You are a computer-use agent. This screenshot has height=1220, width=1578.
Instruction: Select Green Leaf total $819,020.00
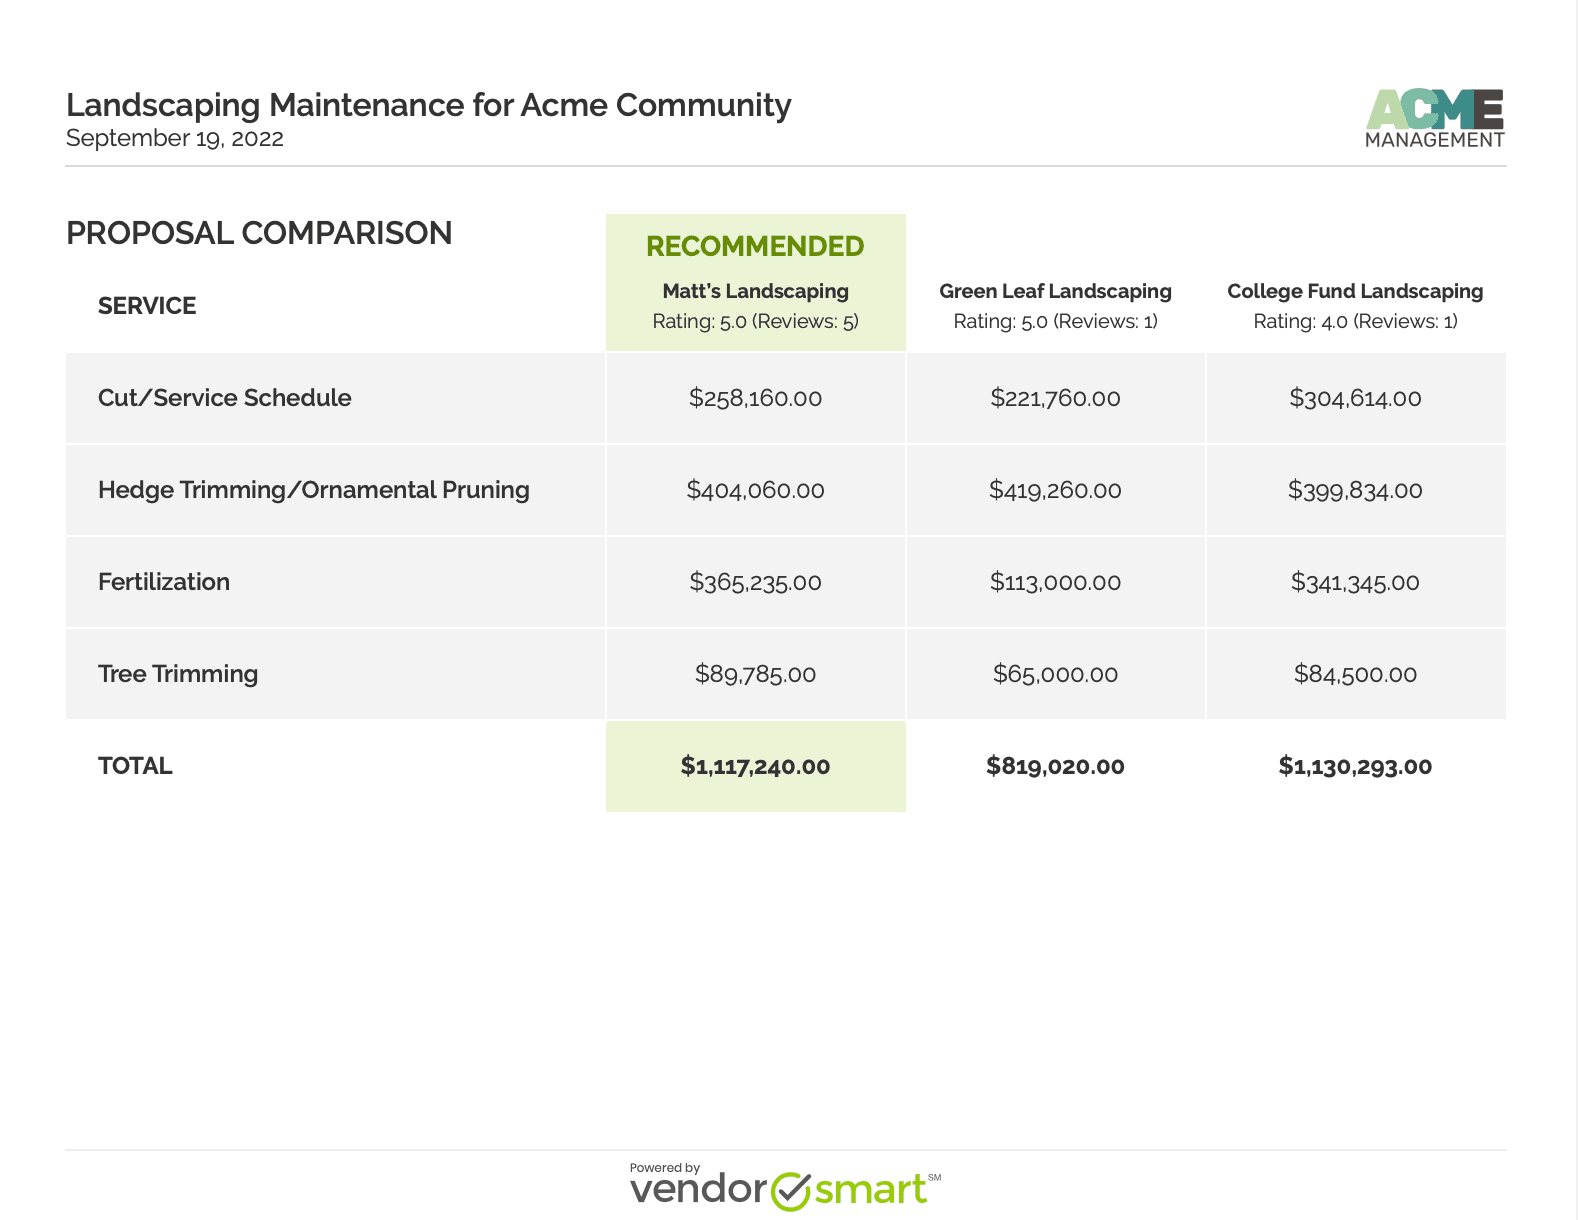point(1055,766)
